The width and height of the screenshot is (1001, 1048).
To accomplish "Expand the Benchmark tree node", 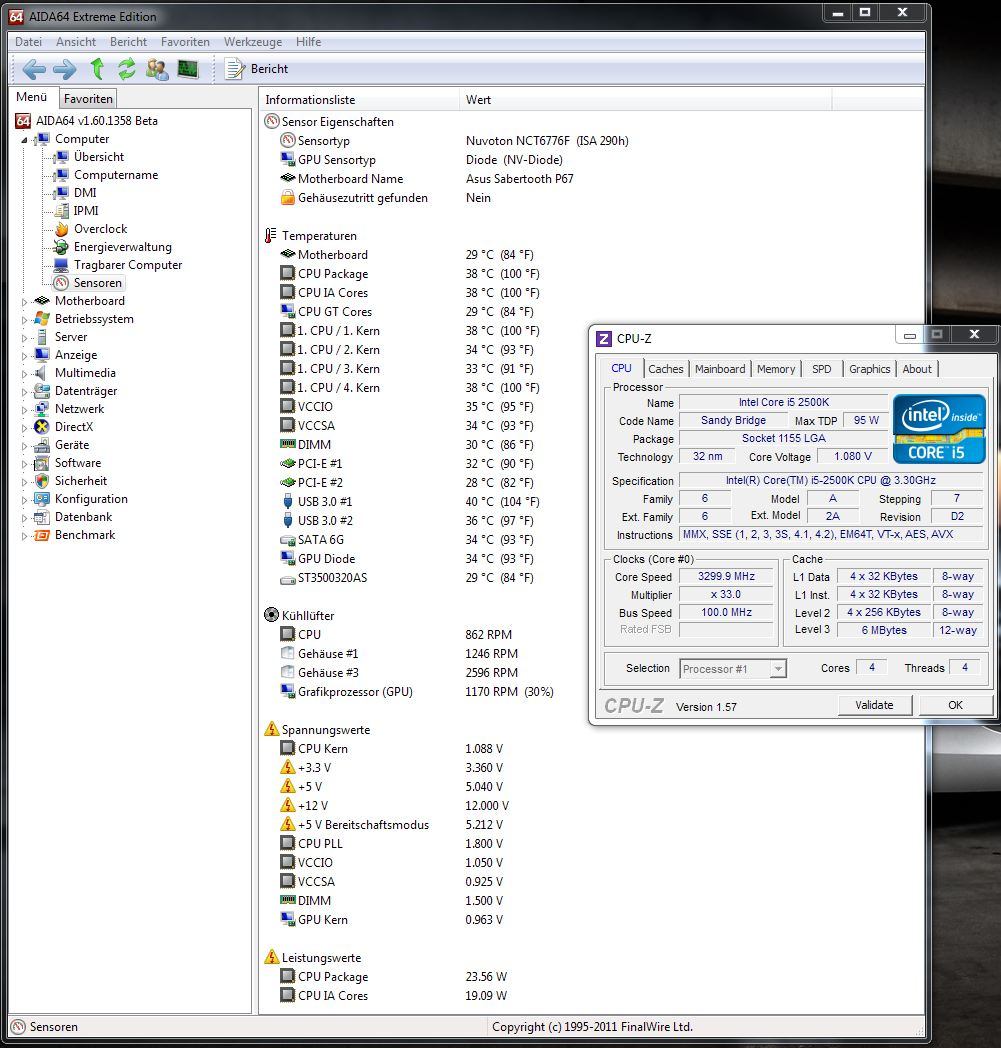I will [25, 535].
